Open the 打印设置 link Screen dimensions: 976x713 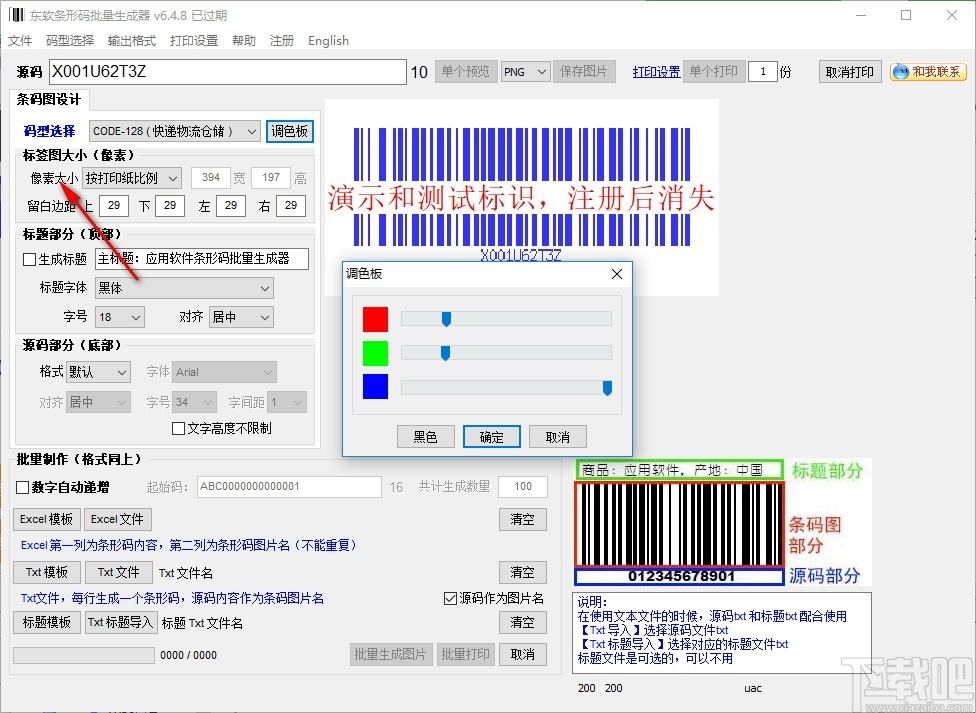655,71
